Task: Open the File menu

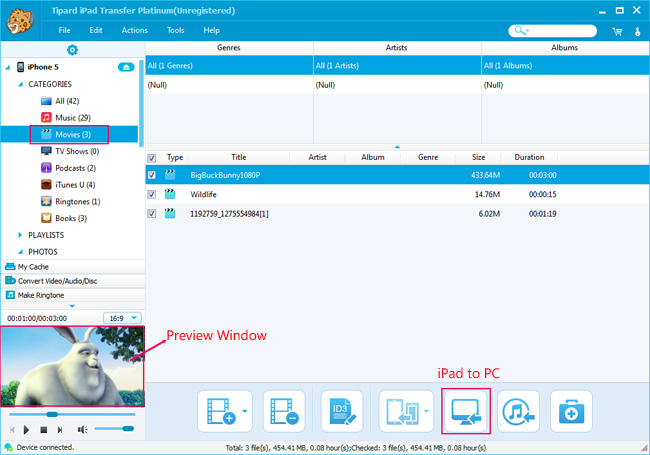Action: [64, 30]
